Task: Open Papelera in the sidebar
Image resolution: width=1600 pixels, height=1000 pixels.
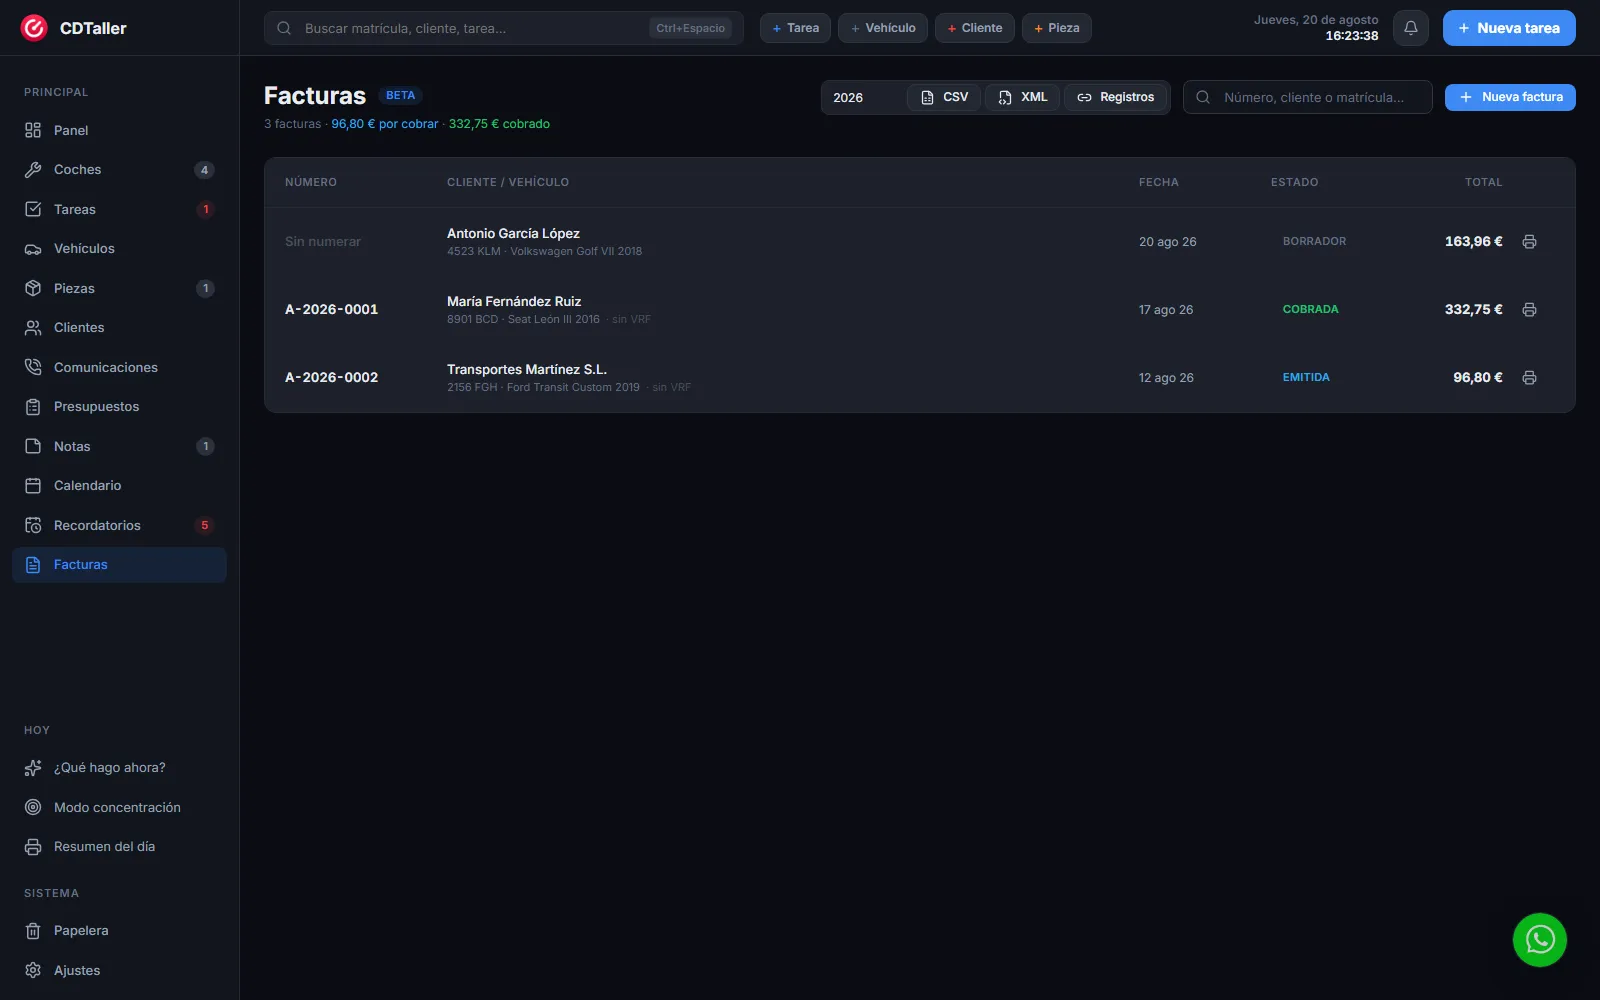Action: tap(119, 931)
